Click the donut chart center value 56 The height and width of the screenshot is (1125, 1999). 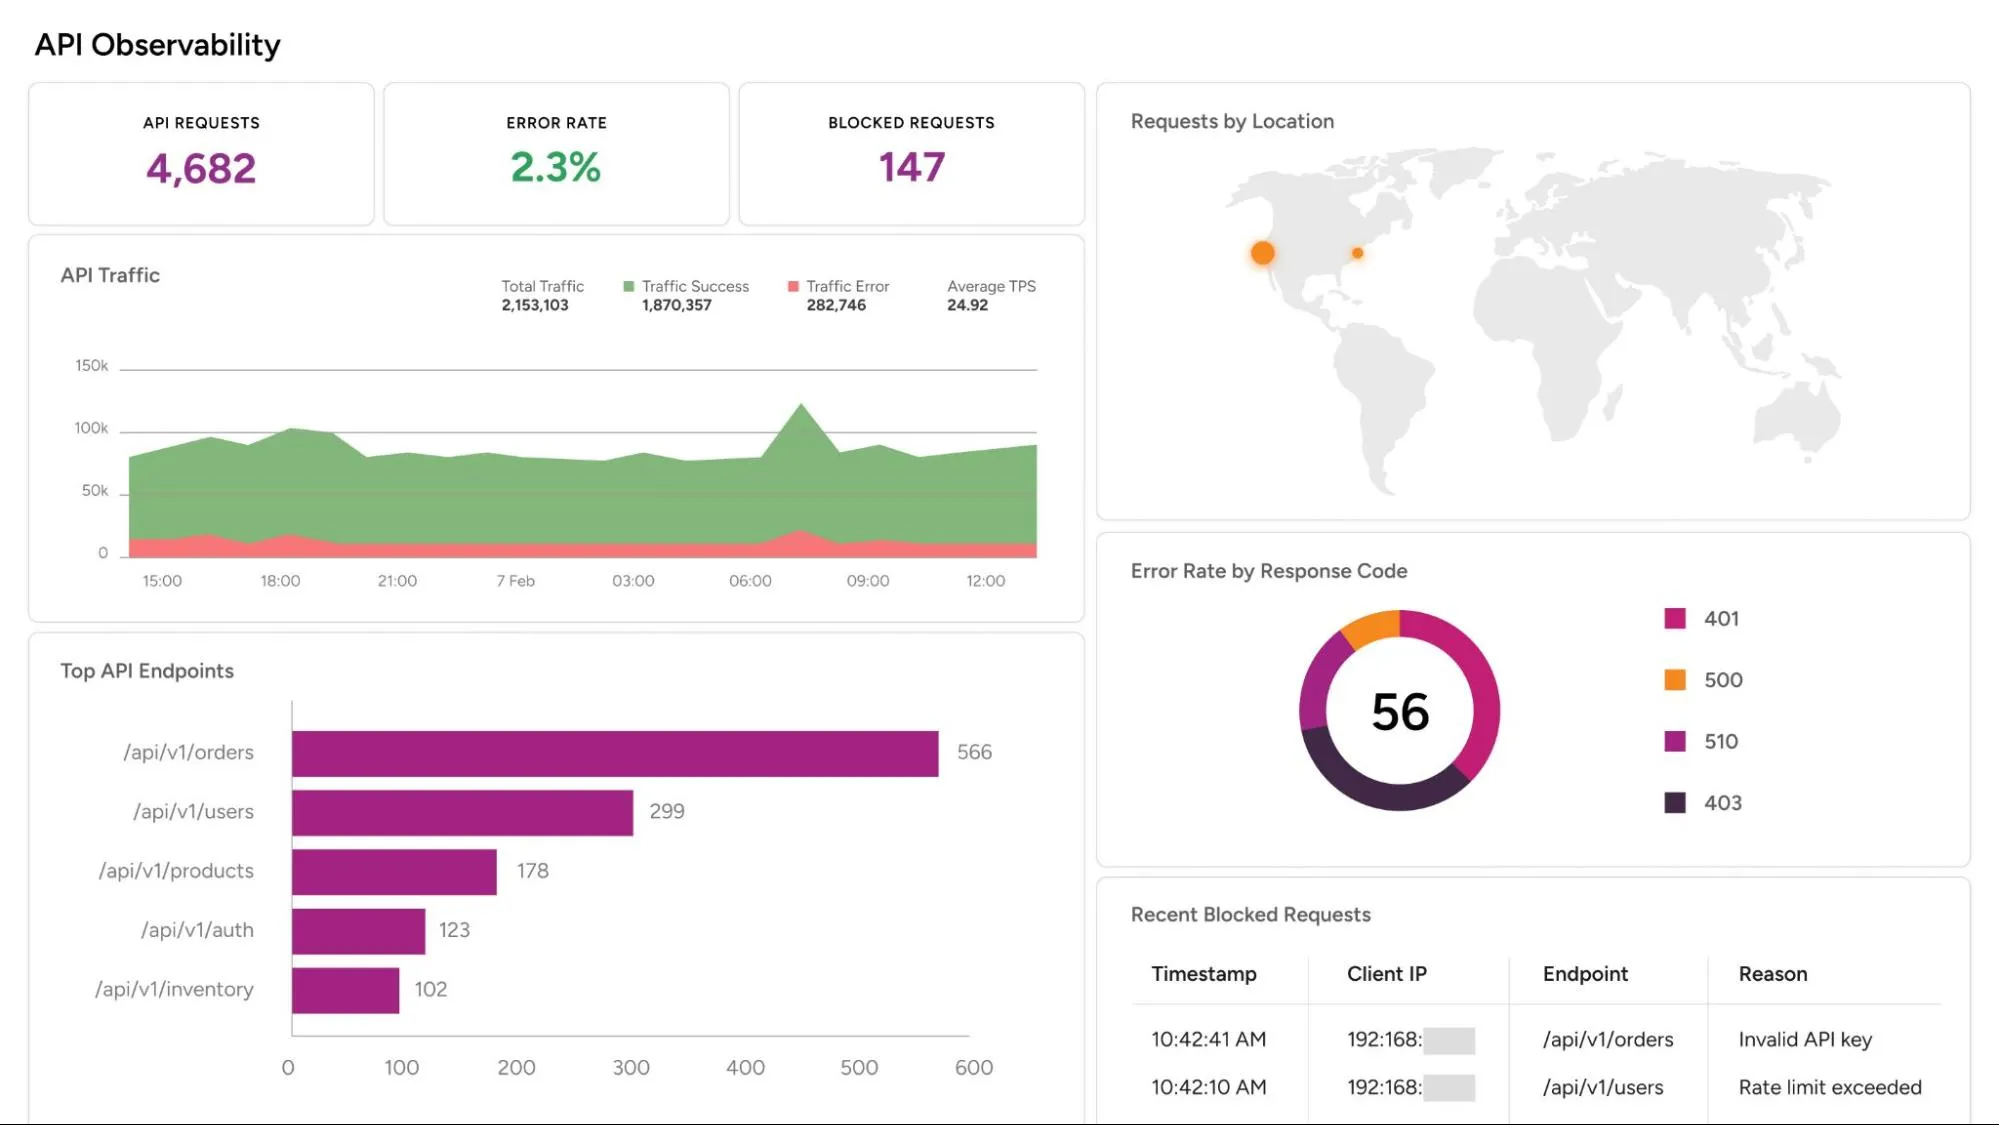point(1400,712)
